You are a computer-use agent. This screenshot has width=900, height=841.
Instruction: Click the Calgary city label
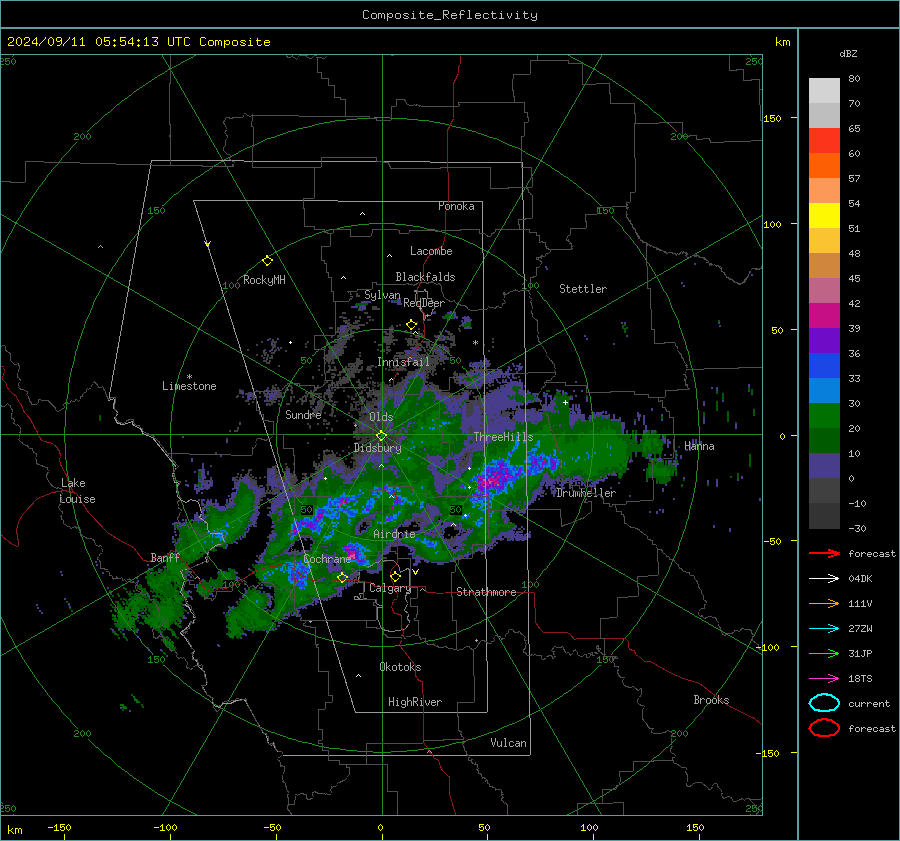(390, 588)
